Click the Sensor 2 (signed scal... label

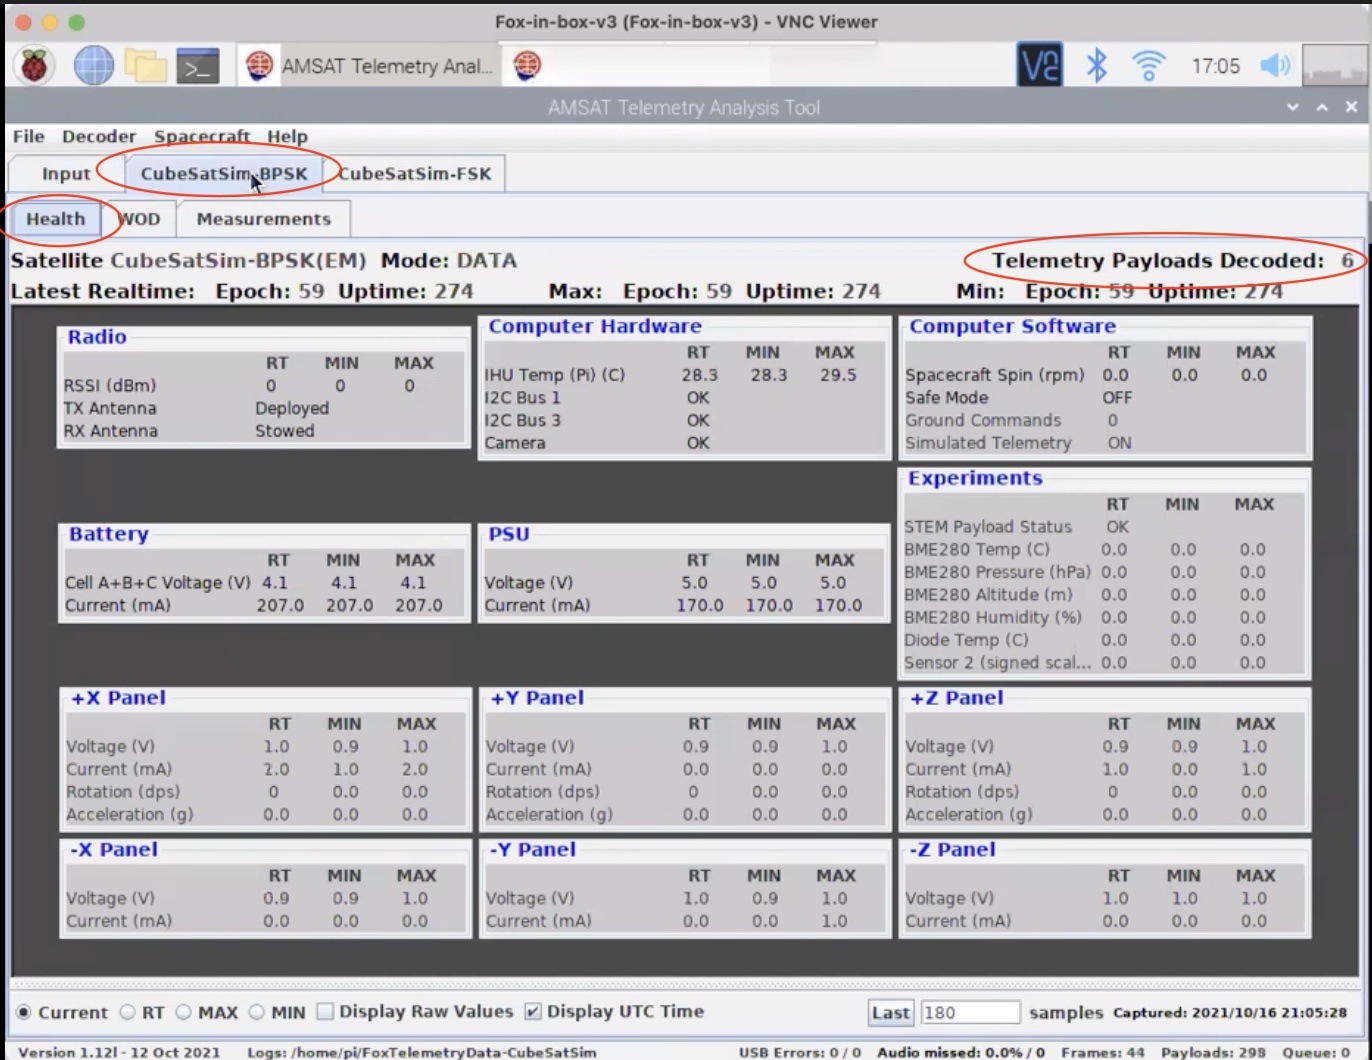pos(997,663)
